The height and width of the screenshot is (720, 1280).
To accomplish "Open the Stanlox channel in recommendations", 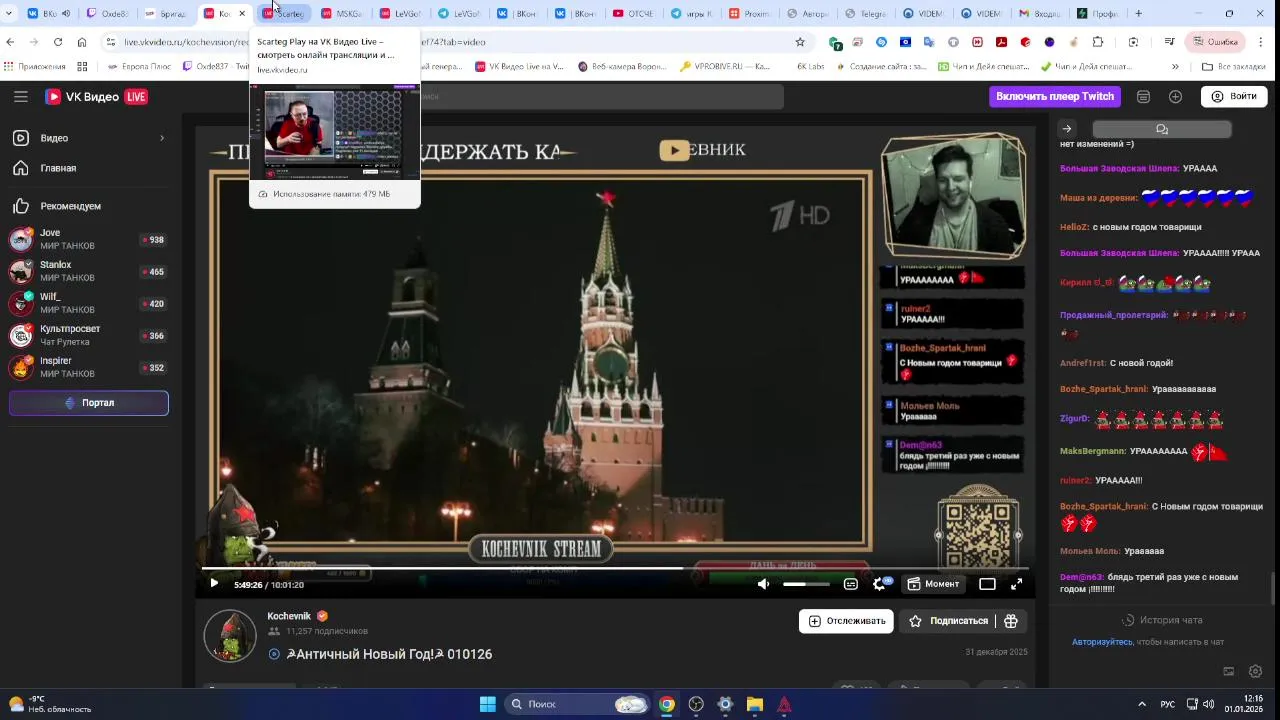I will (x=88, y=271).
